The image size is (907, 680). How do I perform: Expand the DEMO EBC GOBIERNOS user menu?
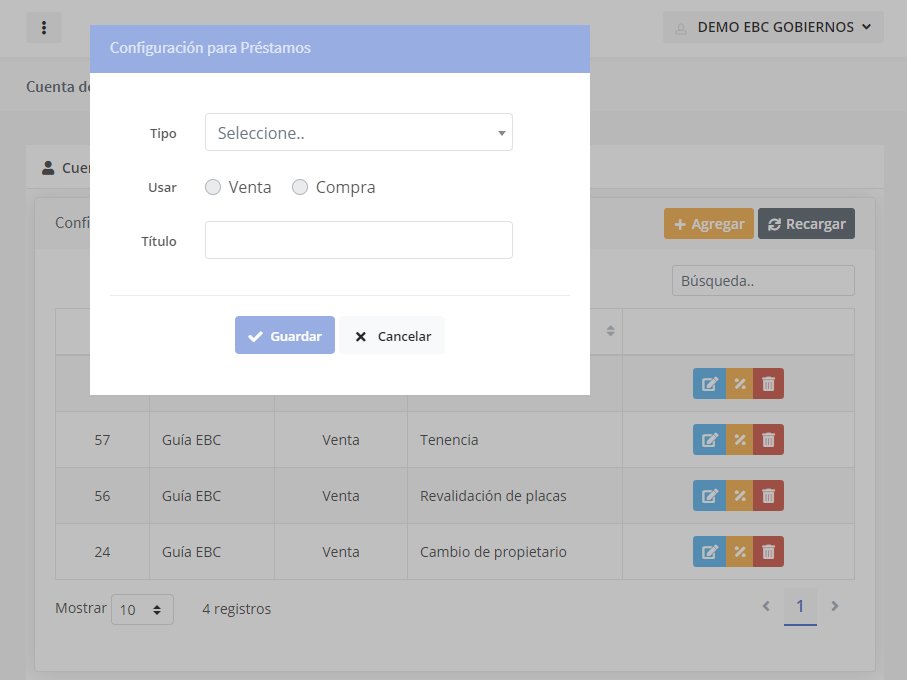click(x=773, y=27)
